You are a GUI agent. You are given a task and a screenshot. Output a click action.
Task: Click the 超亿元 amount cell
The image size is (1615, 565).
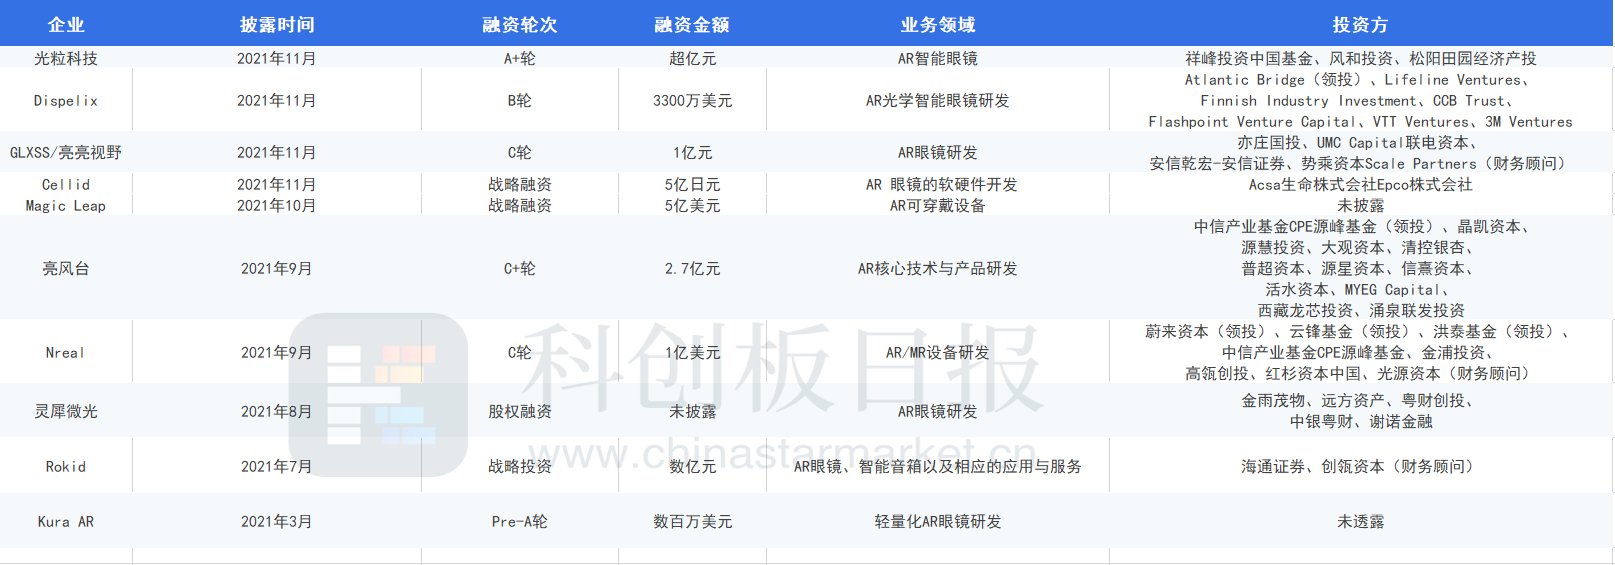(x=692, y=59)
